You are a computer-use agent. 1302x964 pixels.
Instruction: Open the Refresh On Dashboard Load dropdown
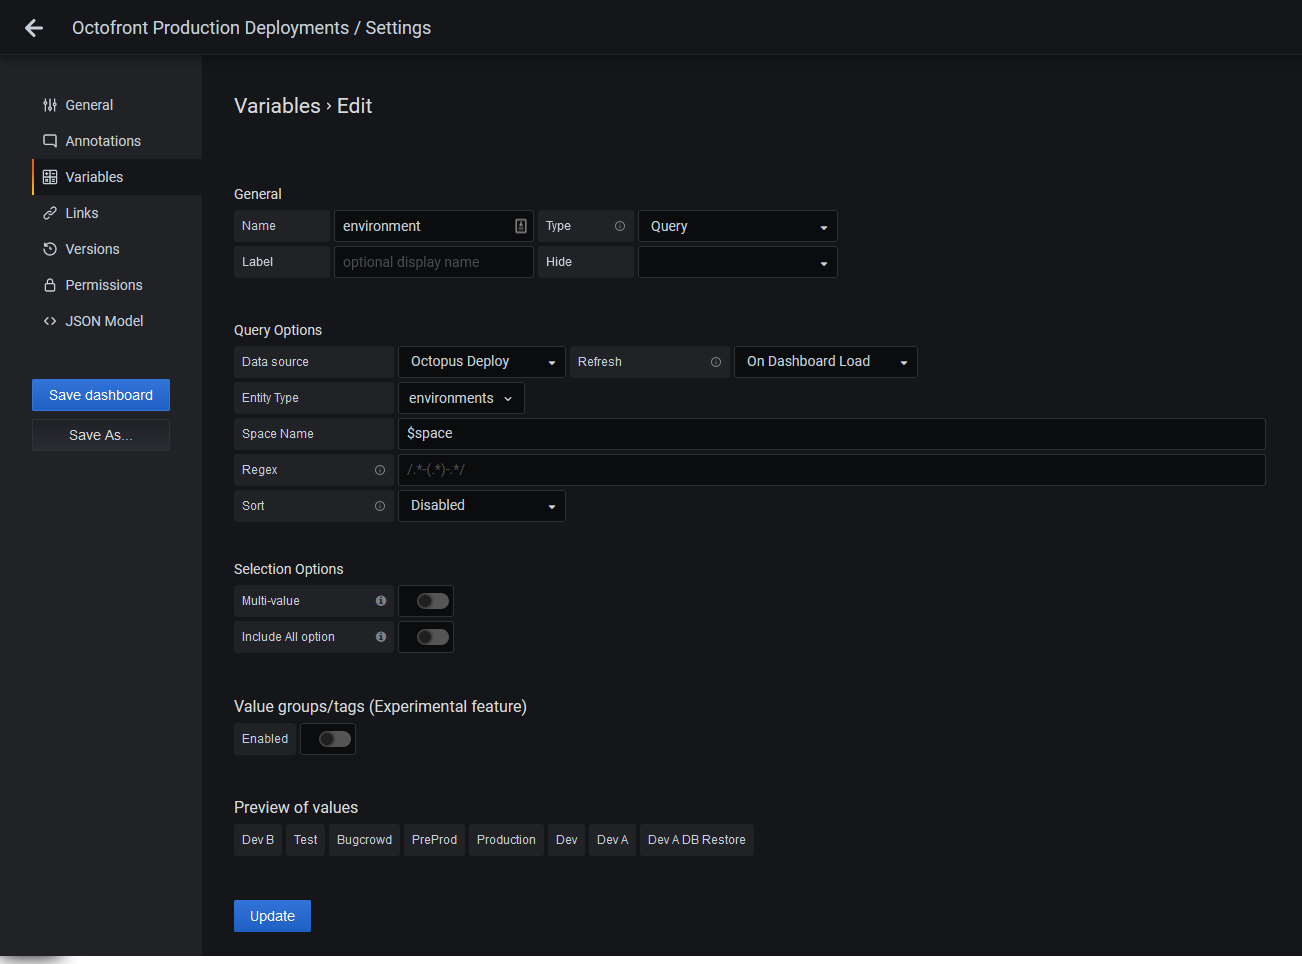[825, 362]
